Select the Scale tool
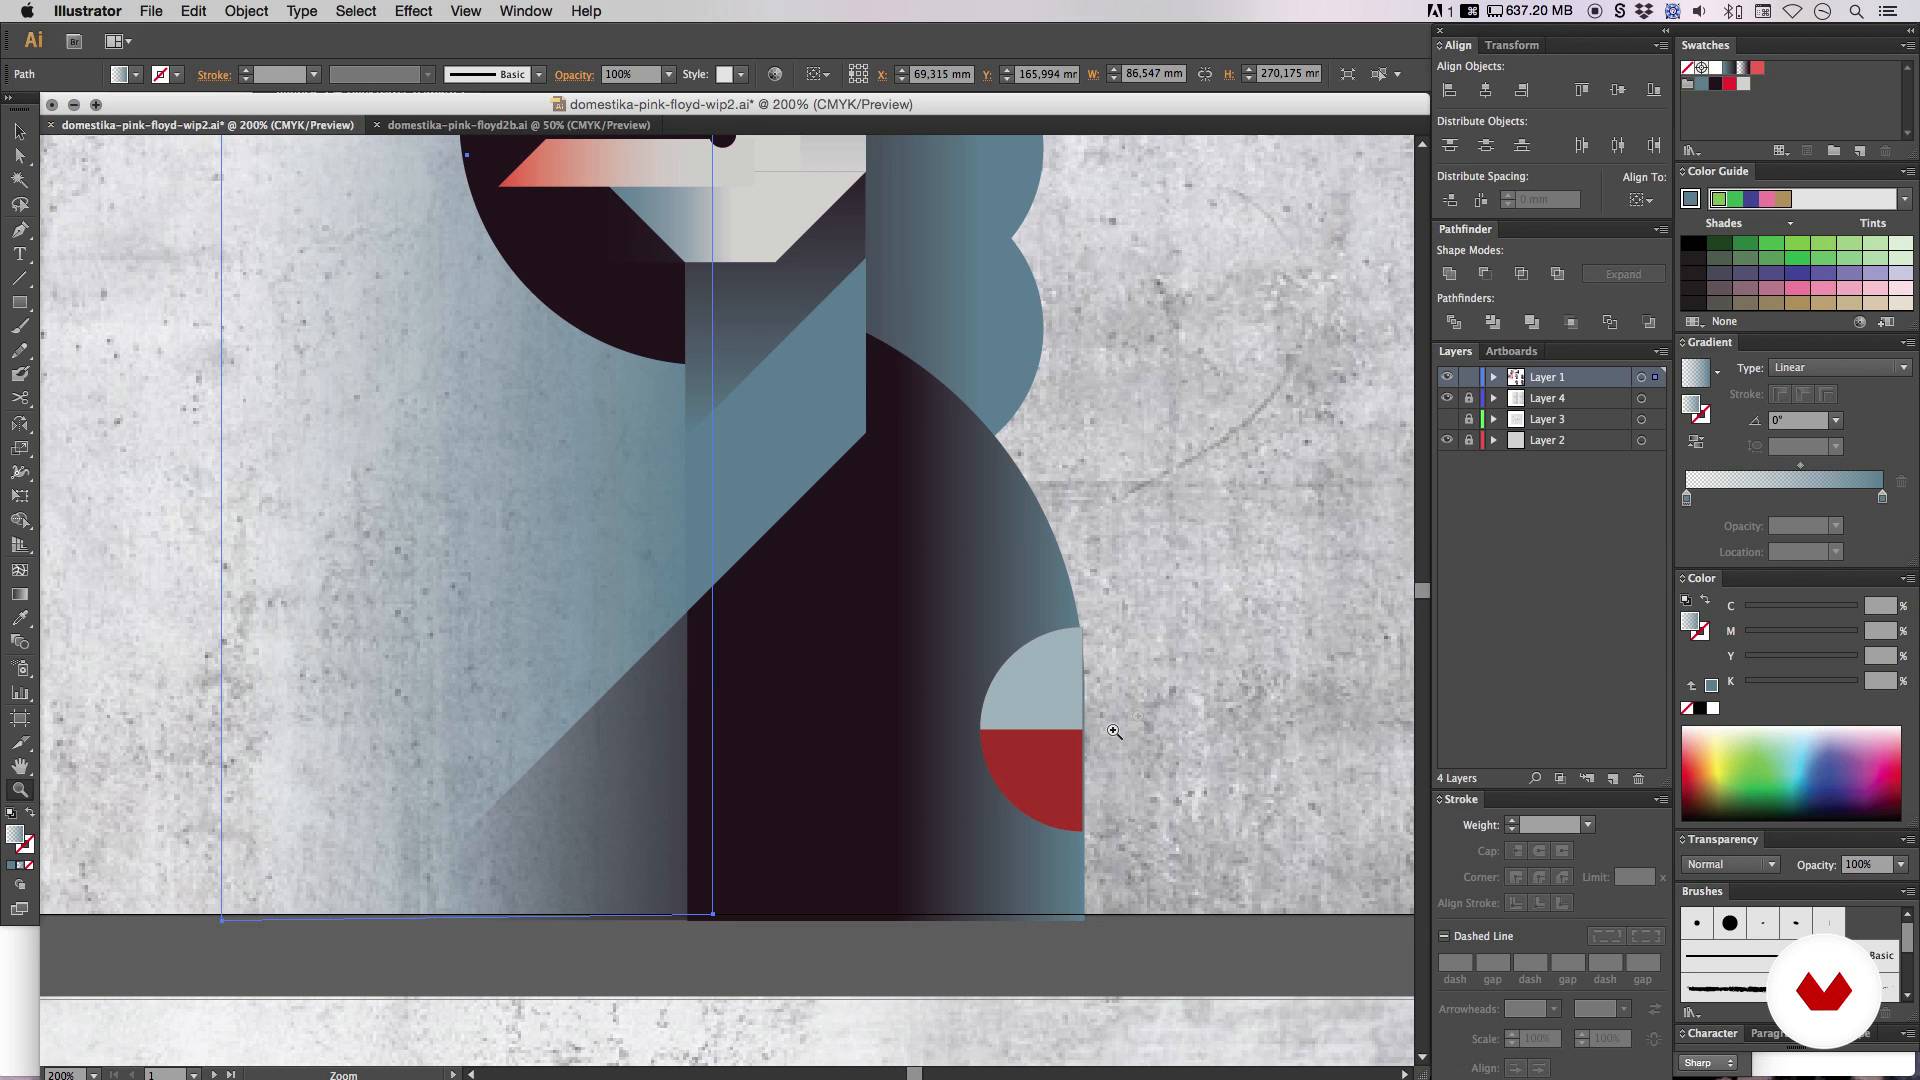Screen dimensions: 1920x1080 tap(19, 448)
